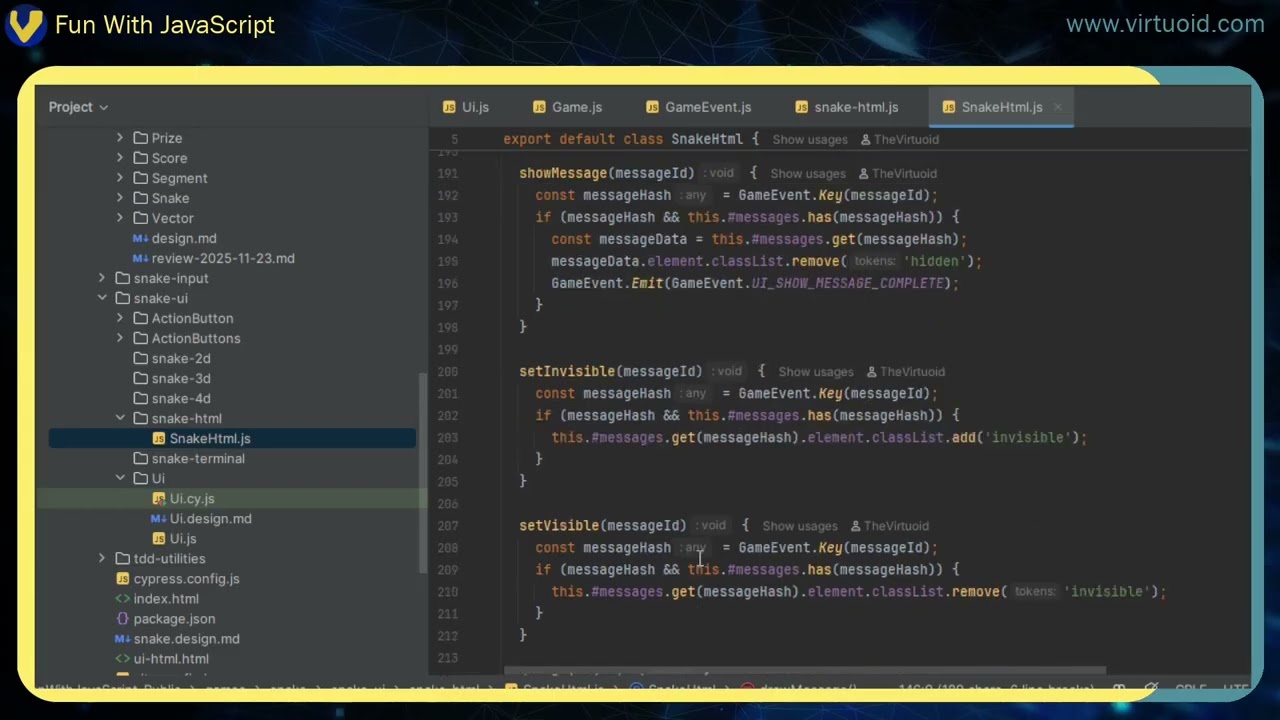Click the Segment folder icon
This screenshot has width=1280, height=720.
(141, 178)
